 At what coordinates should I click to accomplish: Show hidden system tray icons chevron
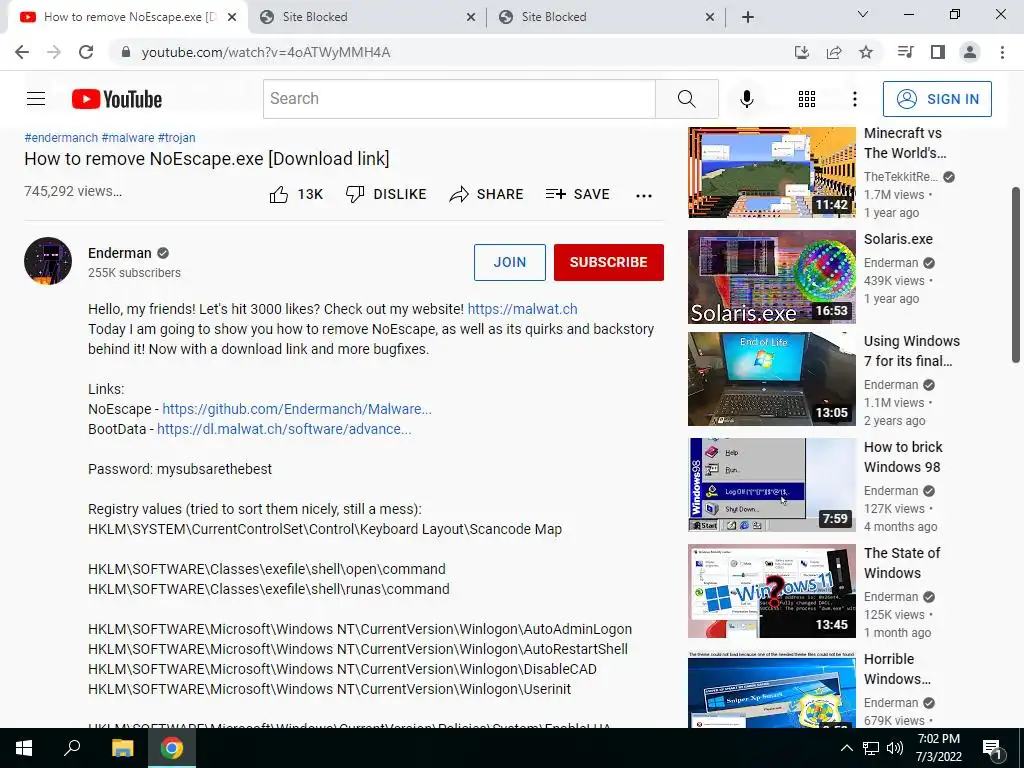[846, 748]
